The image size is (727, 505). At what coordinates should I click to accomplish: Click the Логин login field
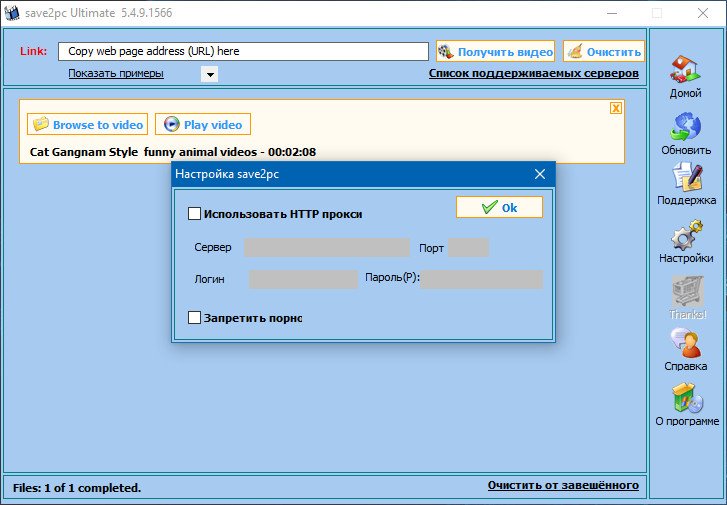point(303,279)
